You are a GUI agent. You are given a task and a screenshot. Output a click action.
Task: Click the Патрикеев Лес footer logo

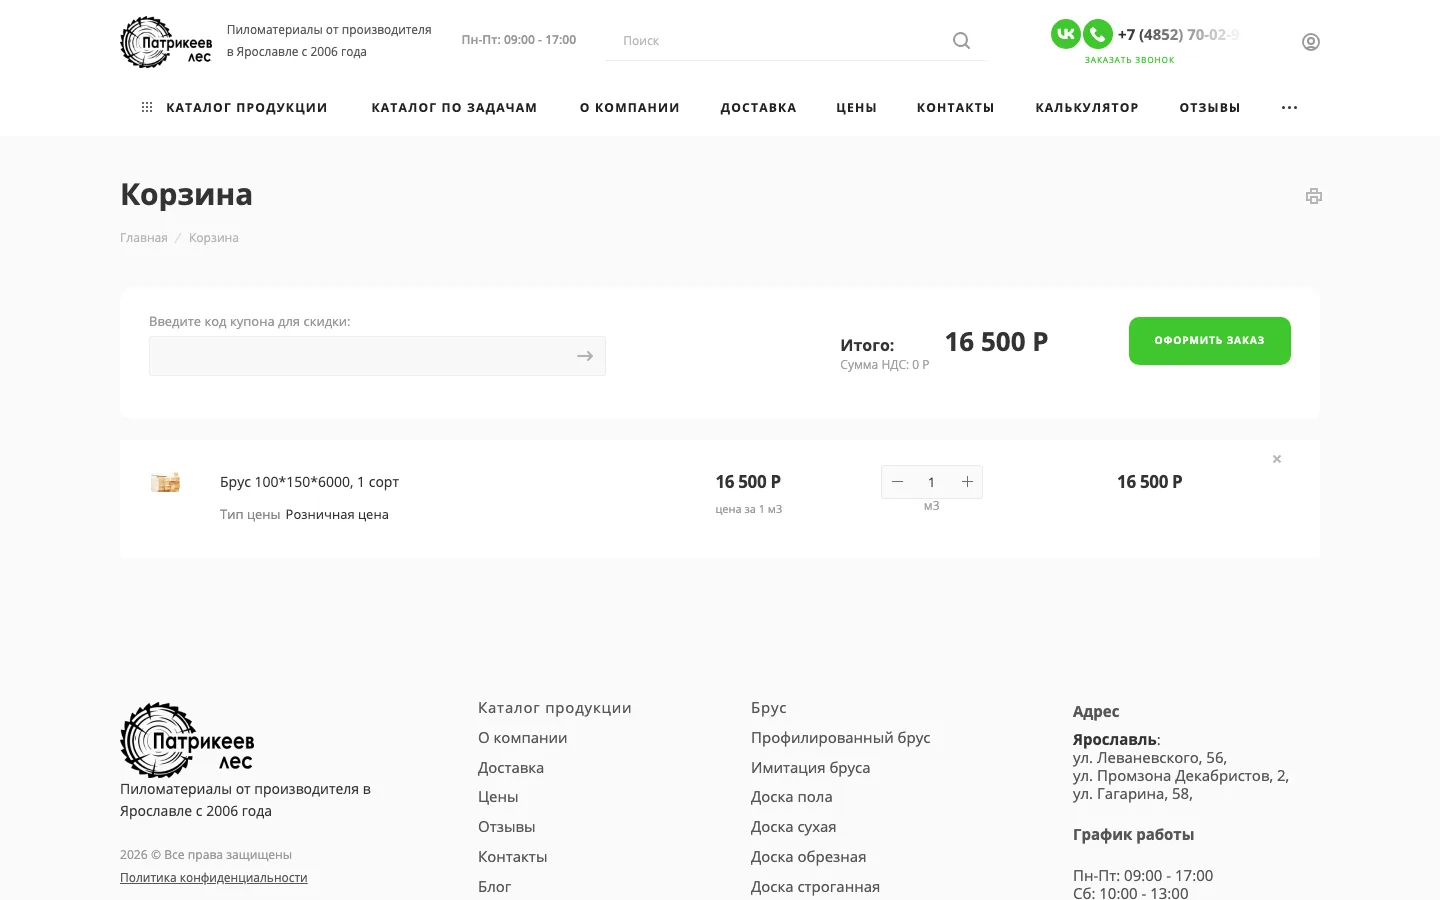(x=187, y=740)
